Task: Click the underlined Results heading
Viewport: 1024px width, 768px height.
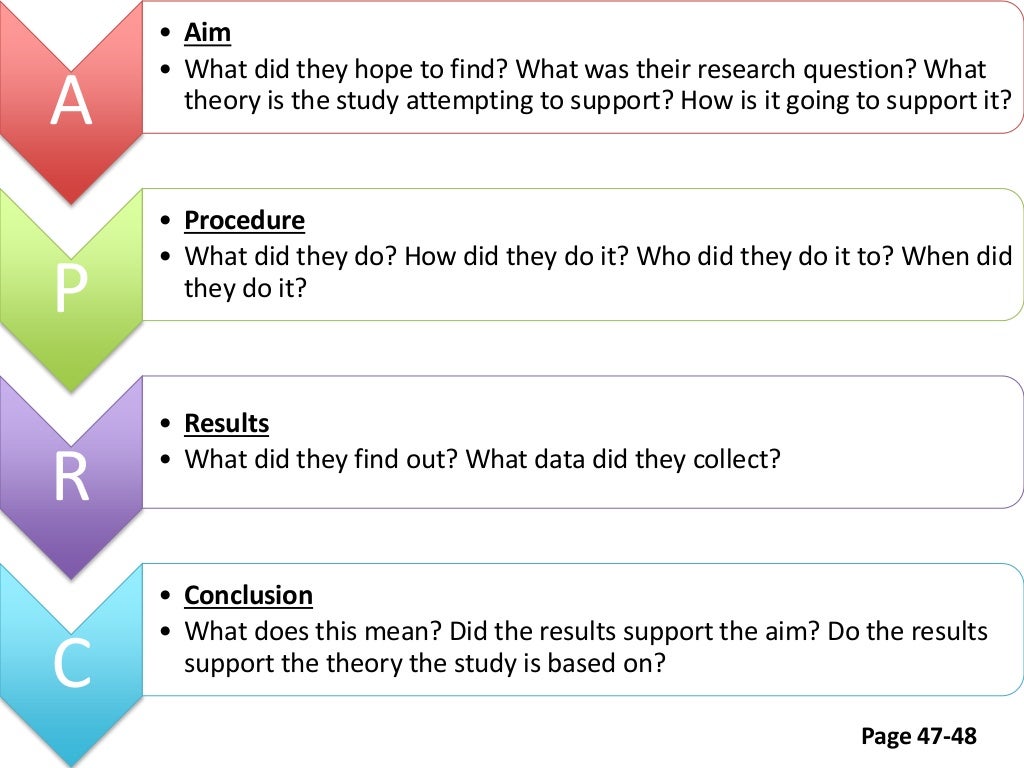Action: point(227,423)
